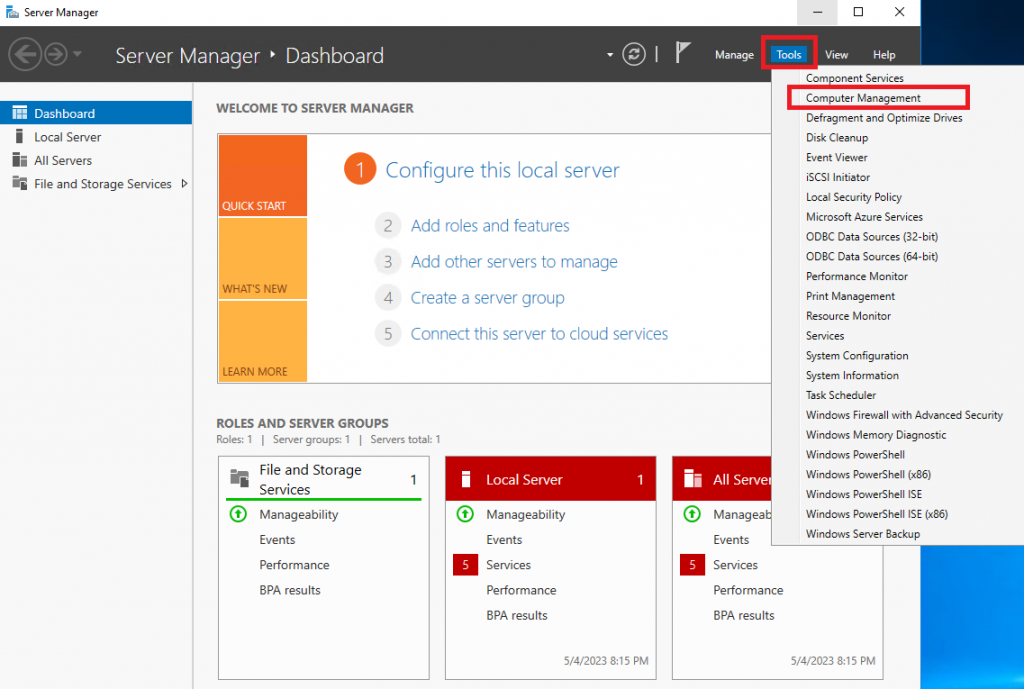This screenshot has width=1024, height=689.
Task: Launch Windows PowerShell ISE (x86) entry
Action: coord(876,514)
